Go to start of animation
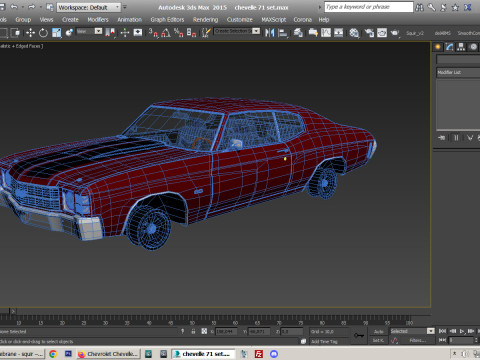 [442, 331]
